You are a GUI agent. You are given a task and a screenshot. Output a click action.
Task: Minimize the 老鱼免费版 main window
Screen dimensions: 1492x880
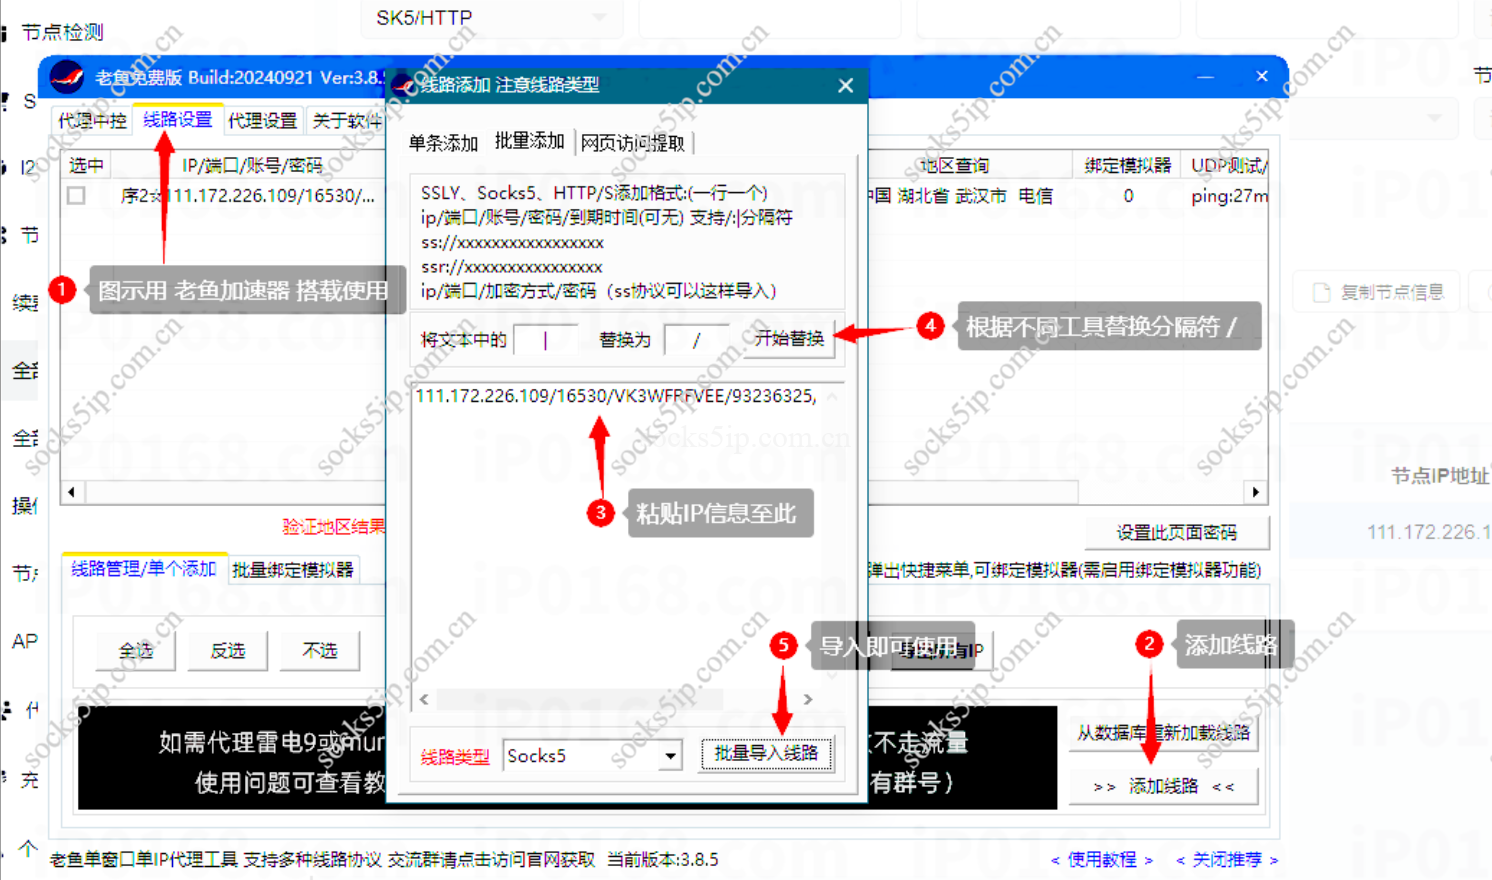point(1205,77)
